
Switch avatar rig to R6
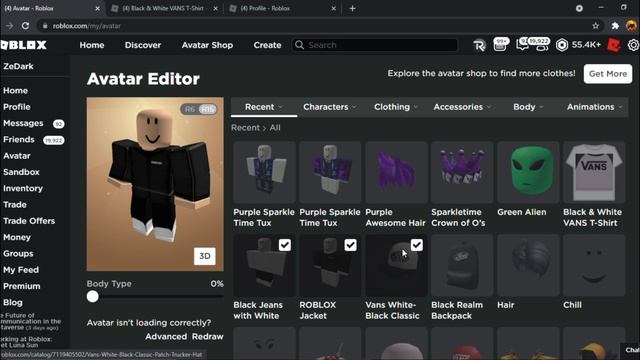tap(190, 109)
